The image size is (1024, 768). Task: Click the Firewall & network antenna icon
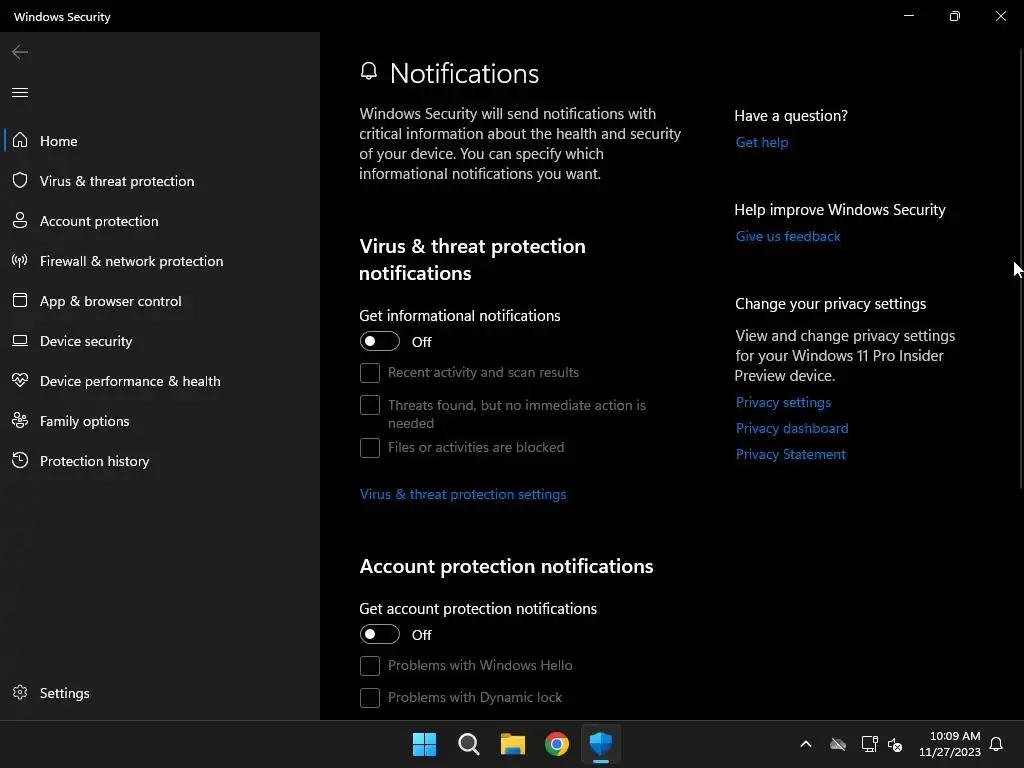tap(20, 261)
